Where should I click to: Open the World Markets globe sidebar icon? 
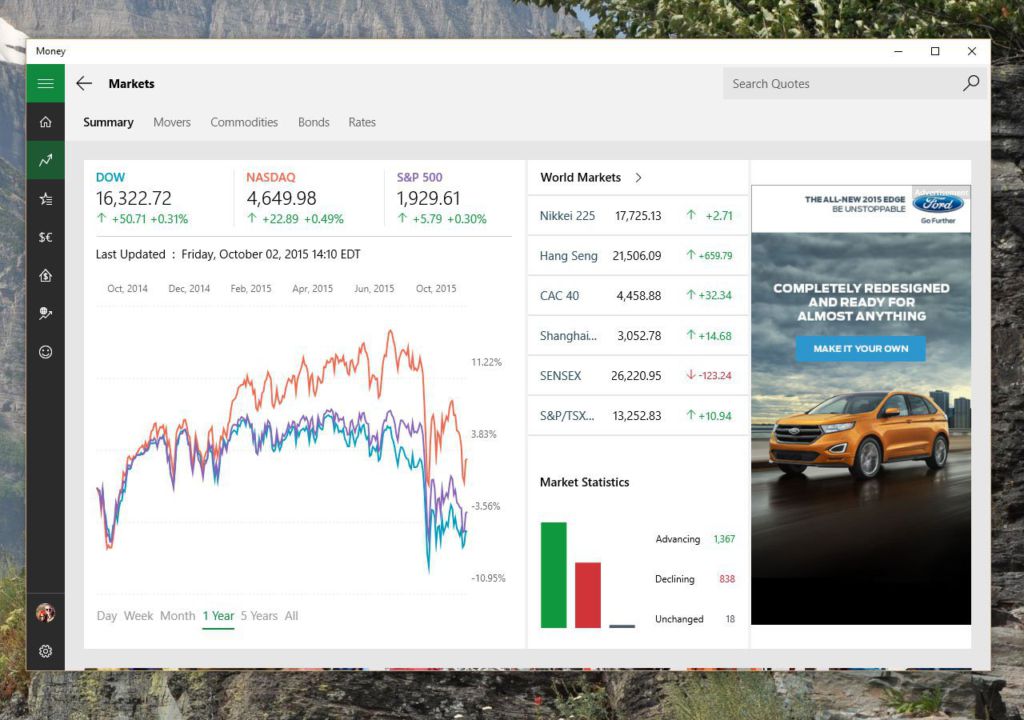point(45,314)
